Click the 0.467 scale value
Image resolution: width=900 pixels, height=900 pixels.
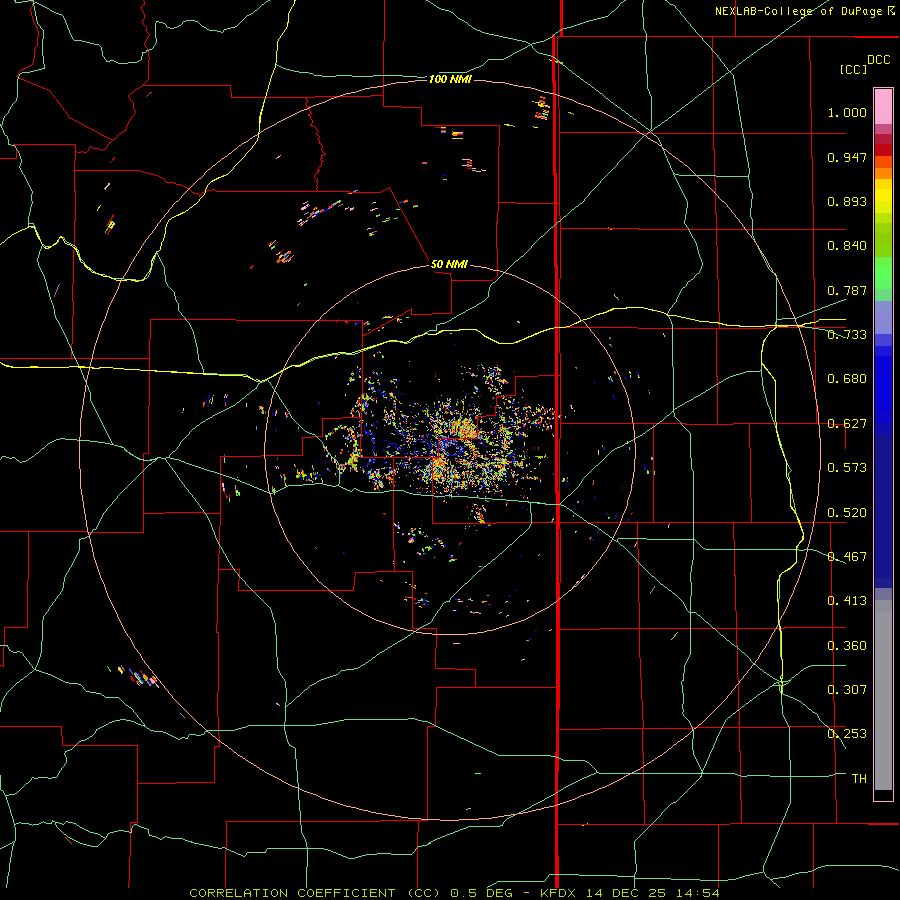coord(847,557)
